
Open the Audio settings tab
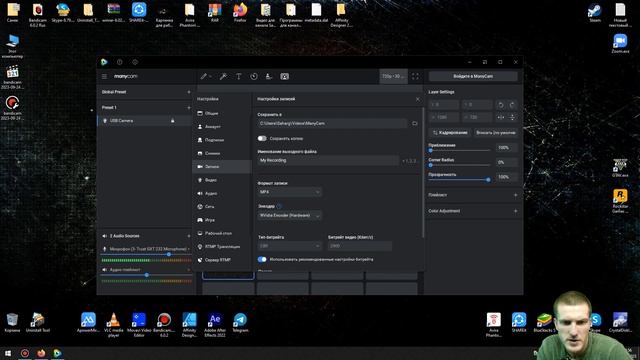pyautogui.click(x=222, y=193)
